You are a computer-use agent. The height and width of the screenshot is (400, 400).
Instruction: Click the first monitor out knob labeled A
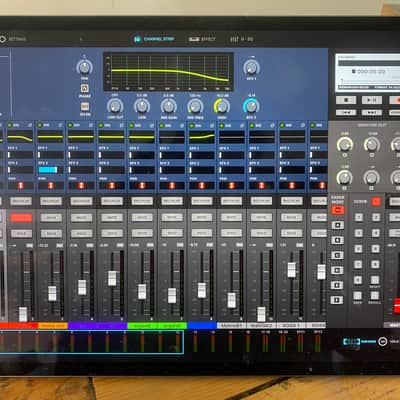[x=345, y=144]
